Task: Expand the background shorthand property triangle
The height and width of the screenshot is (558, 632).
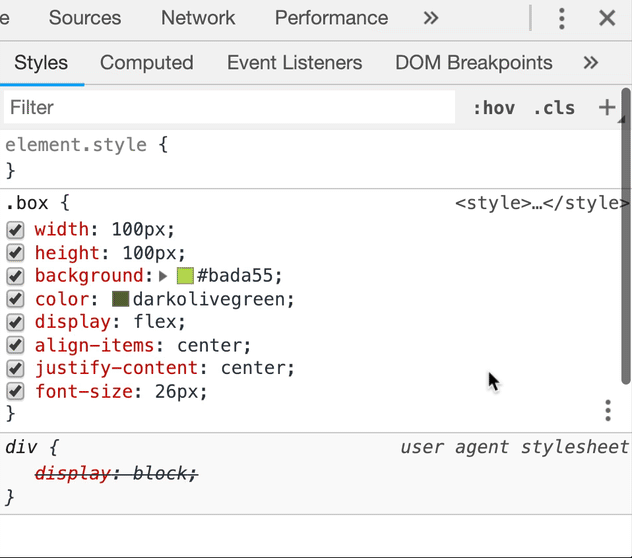Action: tap(164, 276)
